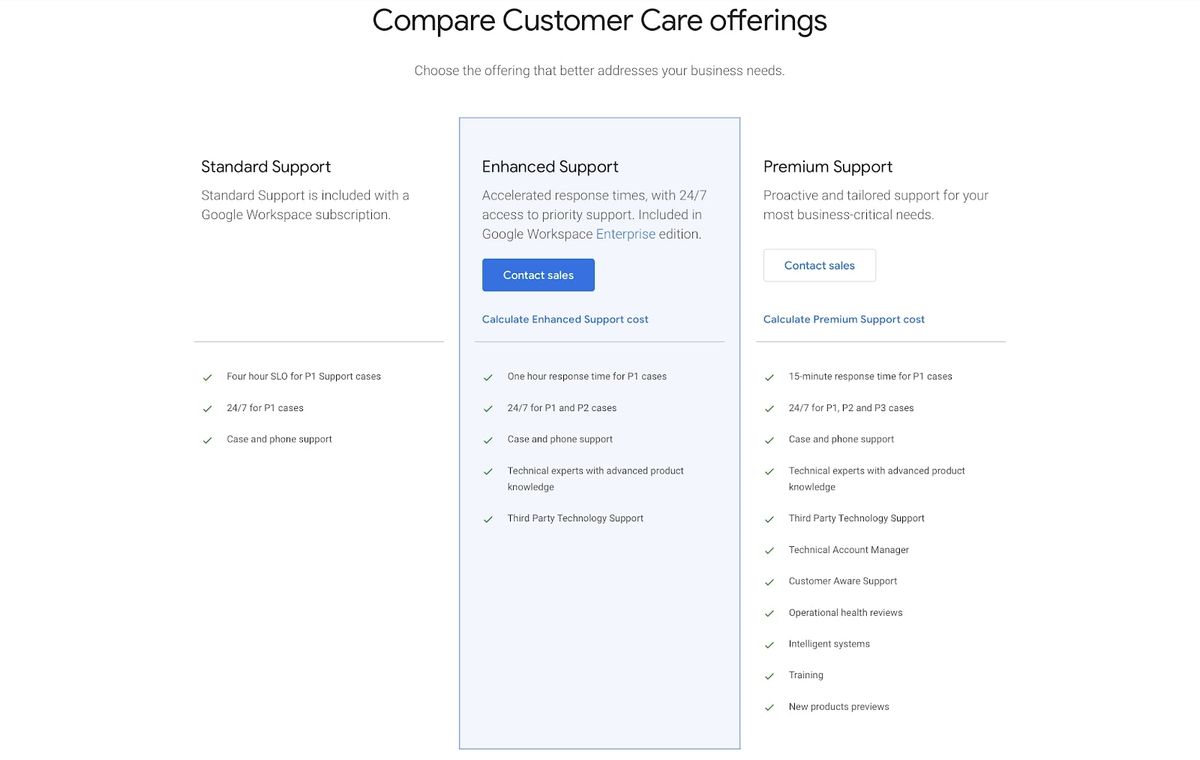1200x760 pixels.
Task: Click the checkmark beside Case and phone support under Enhanced
Action: [x=488, y=439]
